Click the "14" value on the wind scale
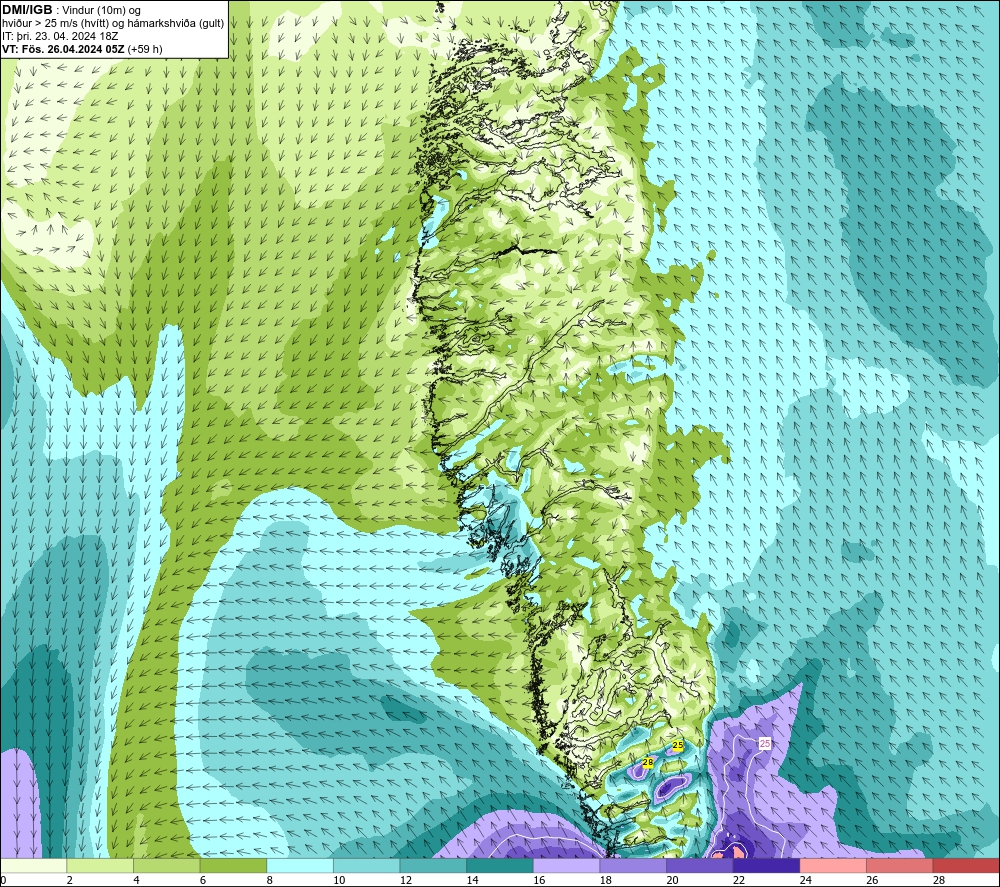The height and width of the screenshot is (887, 1000). click(x=472, y=880)
